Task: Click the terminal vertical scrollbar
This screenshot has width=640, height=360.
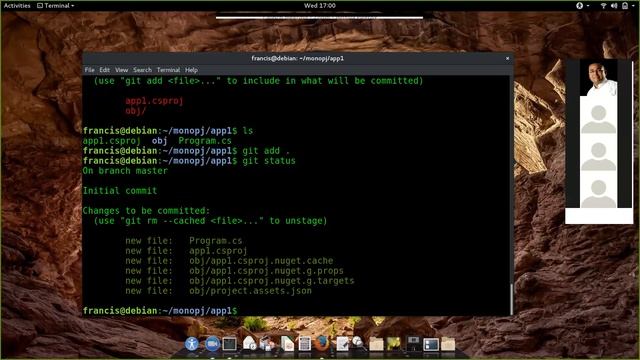Action: coord(511,299)
